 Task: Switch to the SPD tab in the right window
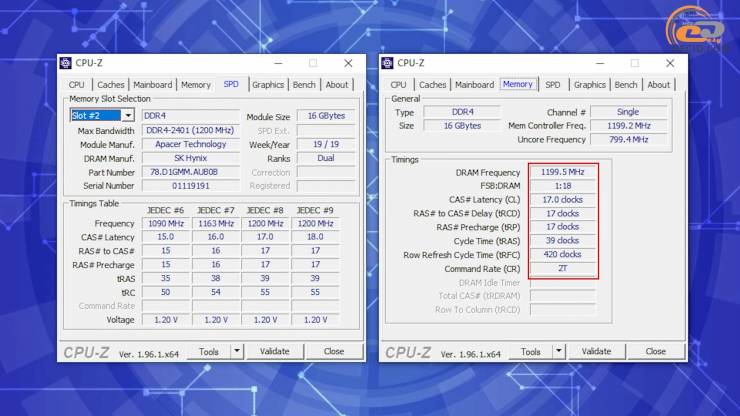553,85
